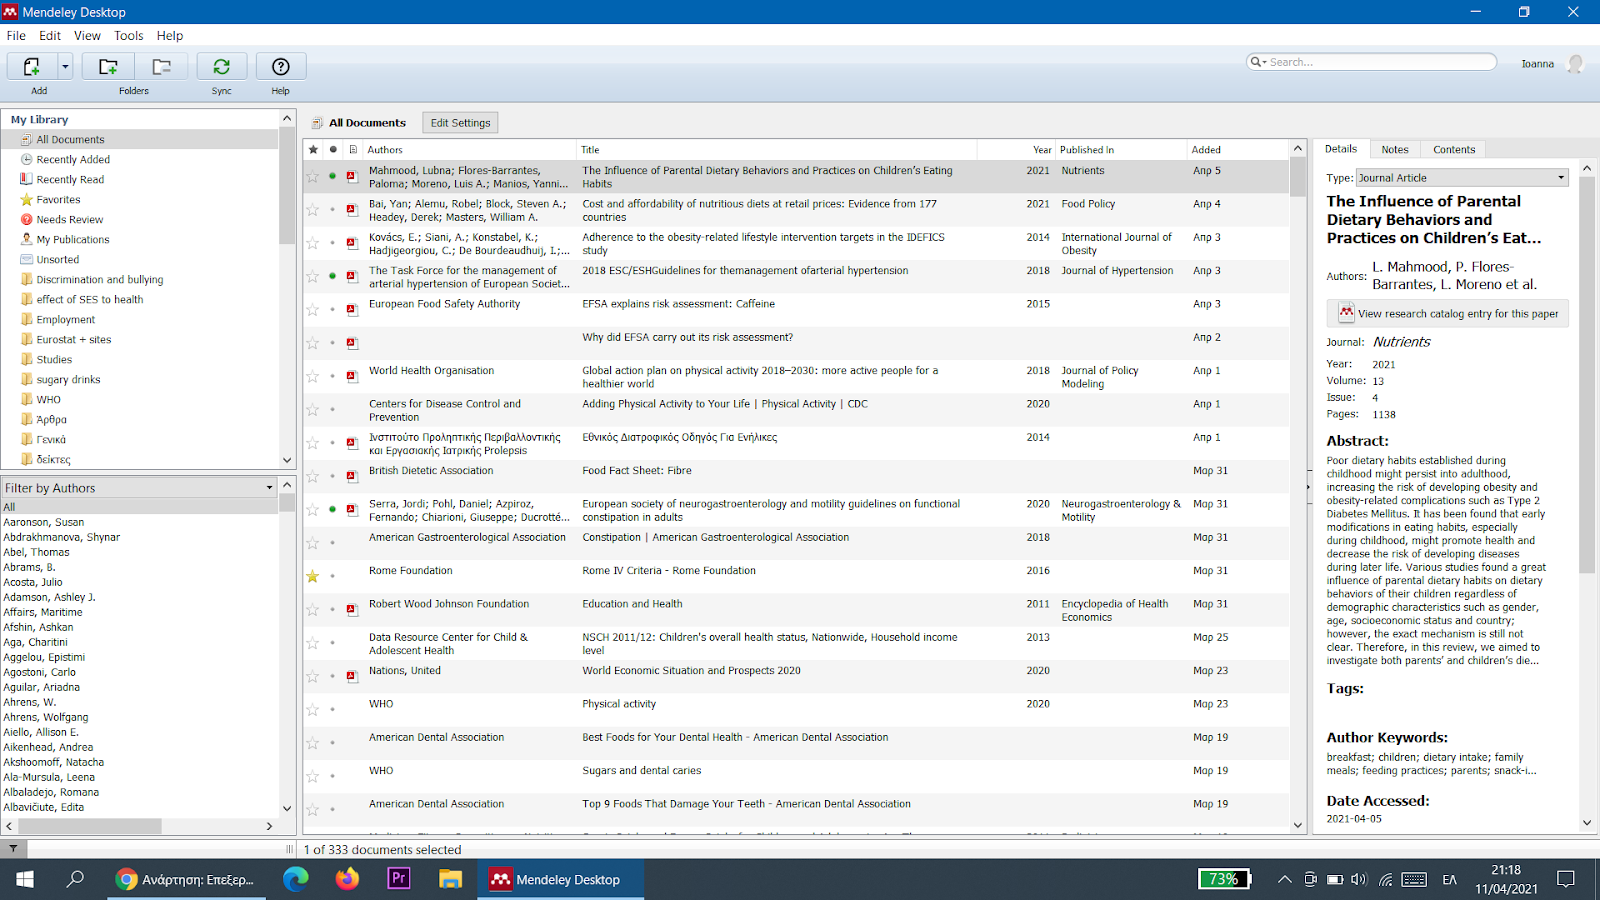1600x900 pixels.
Task: Select the Physical activity WHO 2020 row title
Action: [x=619, y=704]
